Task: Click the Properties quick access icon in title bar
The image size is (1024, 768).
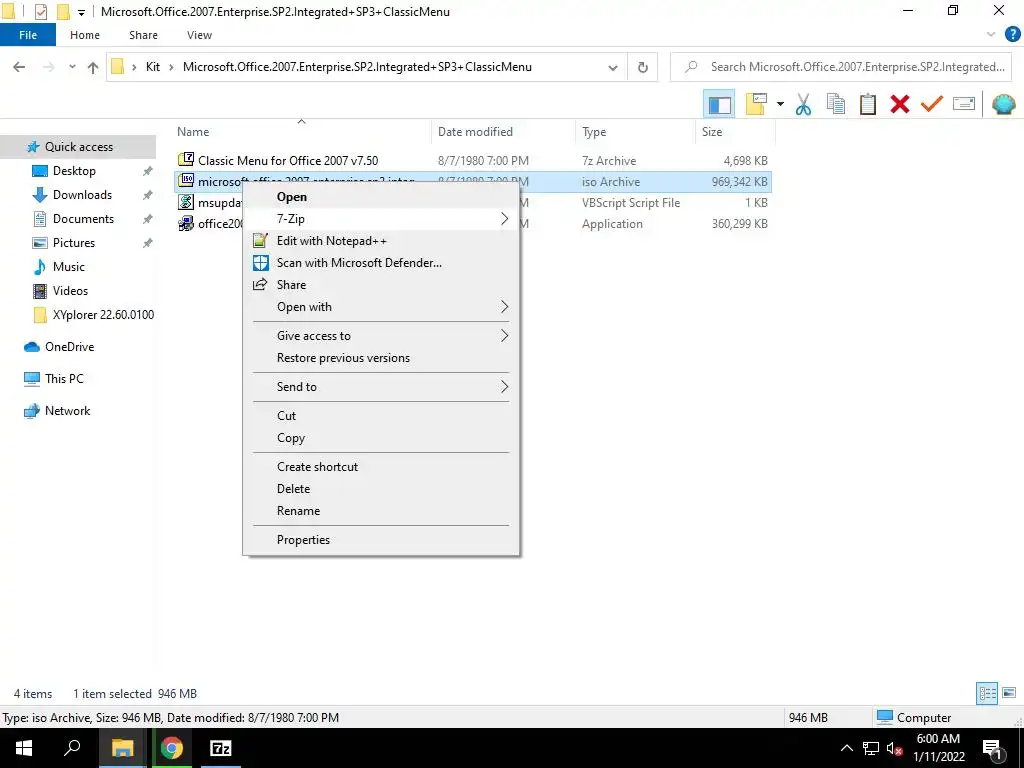Action: point(40,12)
